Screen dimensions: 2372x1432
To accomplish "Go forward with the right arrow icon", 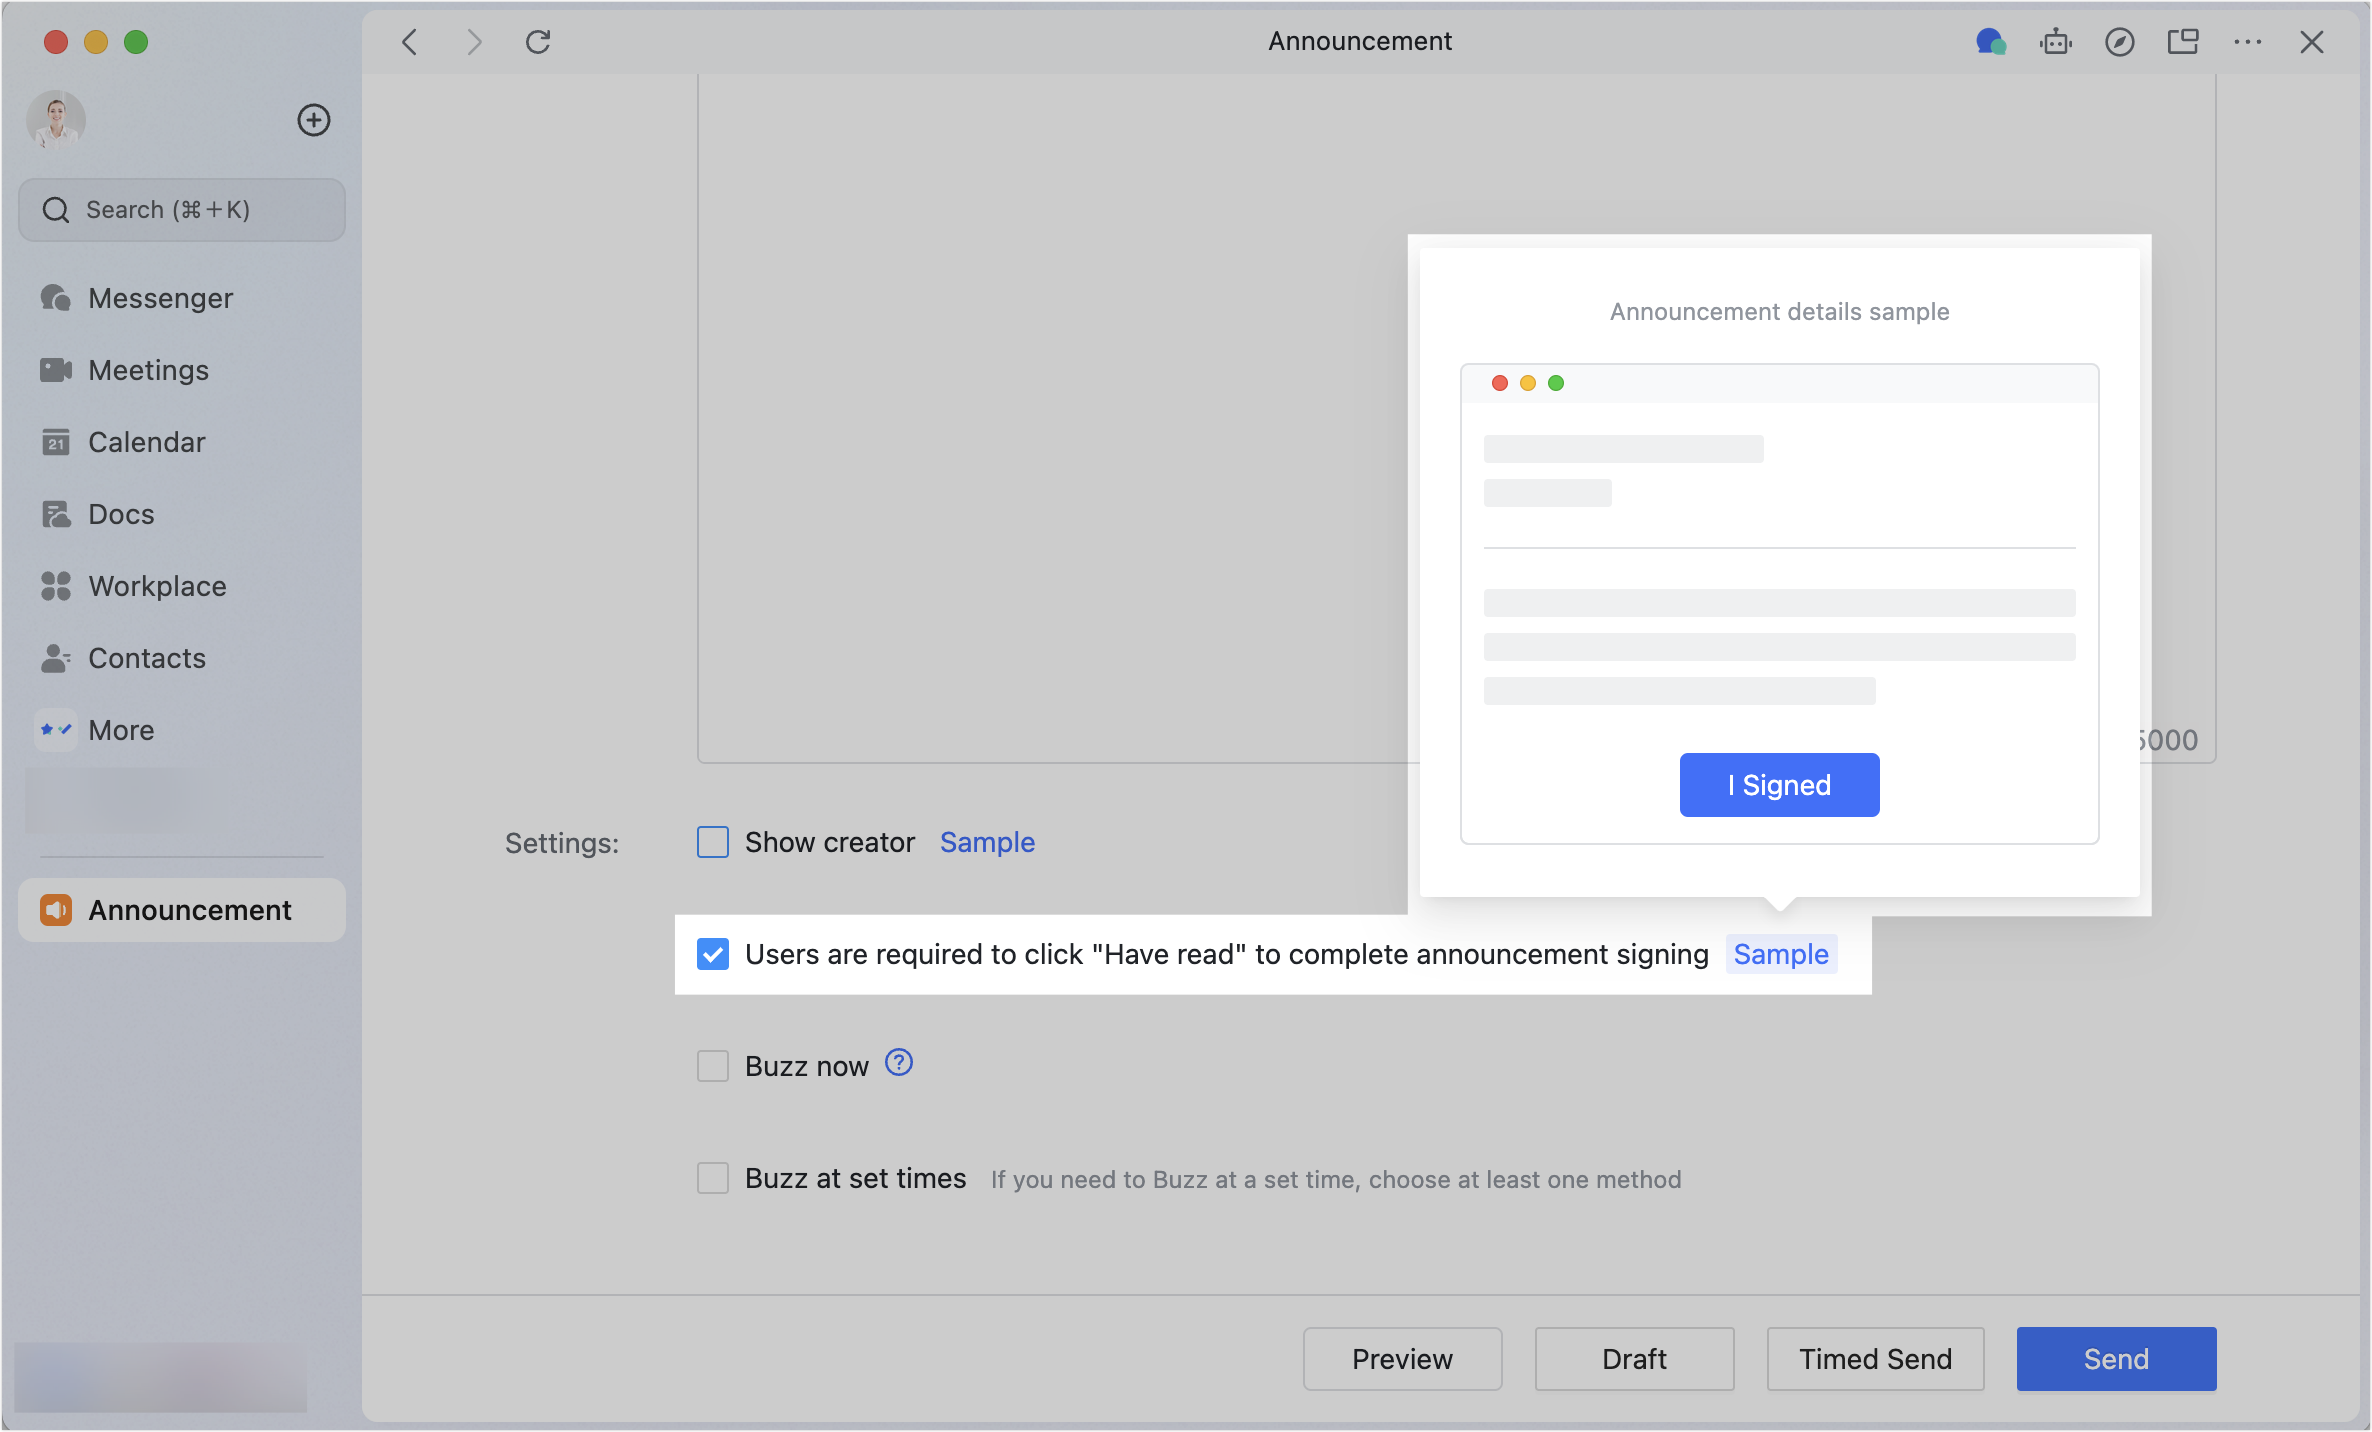I will (474, 42).
